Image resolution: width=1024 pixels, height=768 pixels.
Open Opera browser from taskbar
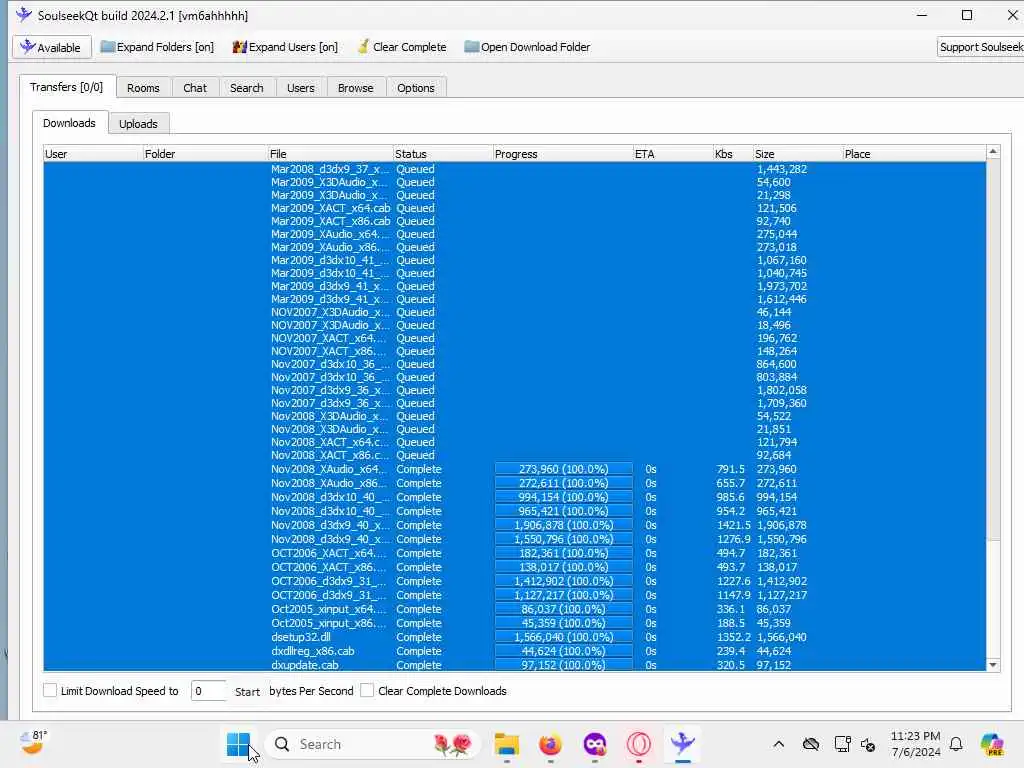[x=638, y=744]
